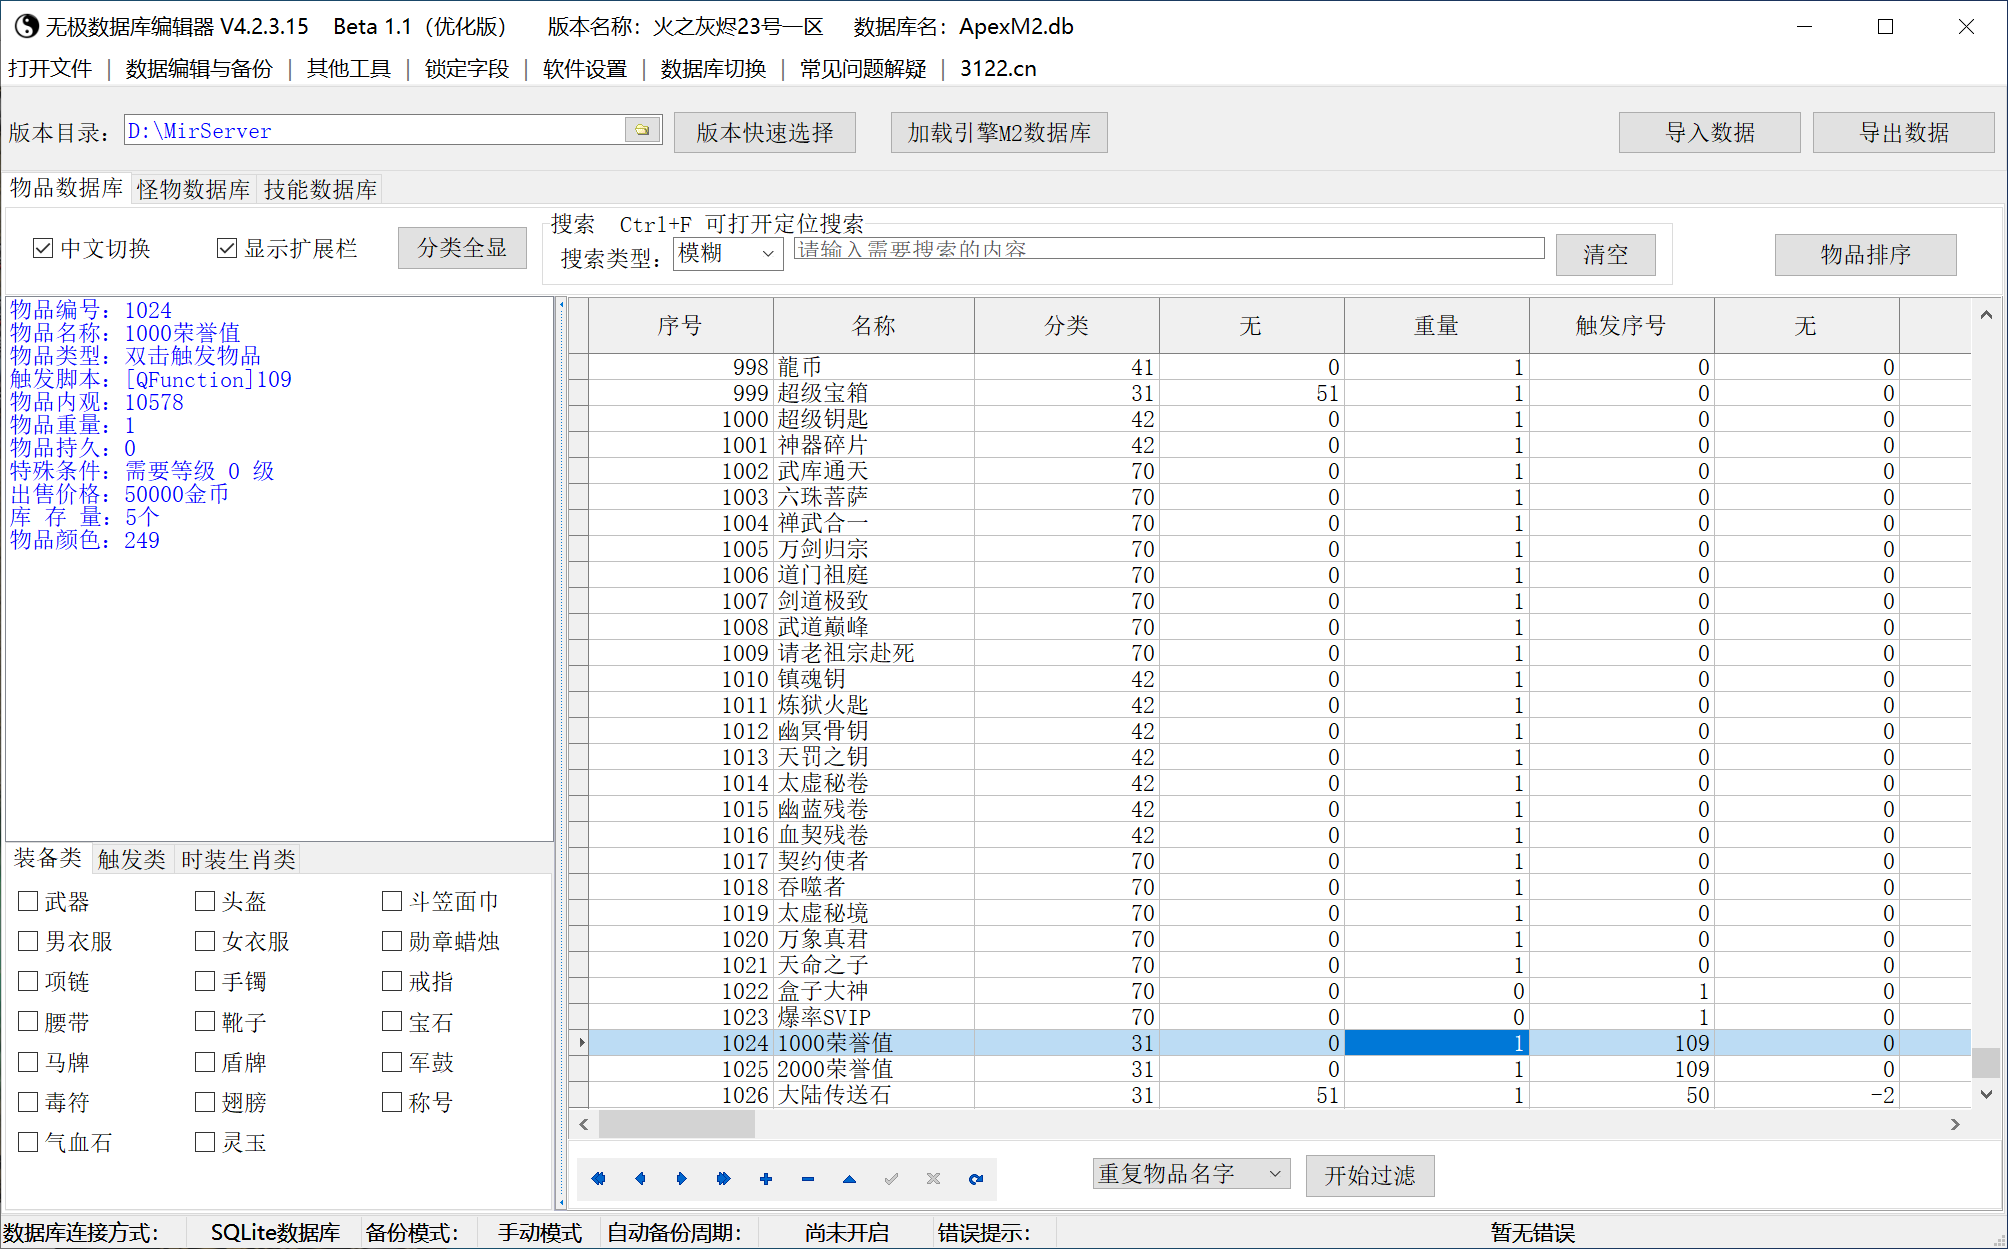Cancel edit X icon in navigator
This screenshot has width=2008, height=1249.
click(933, 1179)
